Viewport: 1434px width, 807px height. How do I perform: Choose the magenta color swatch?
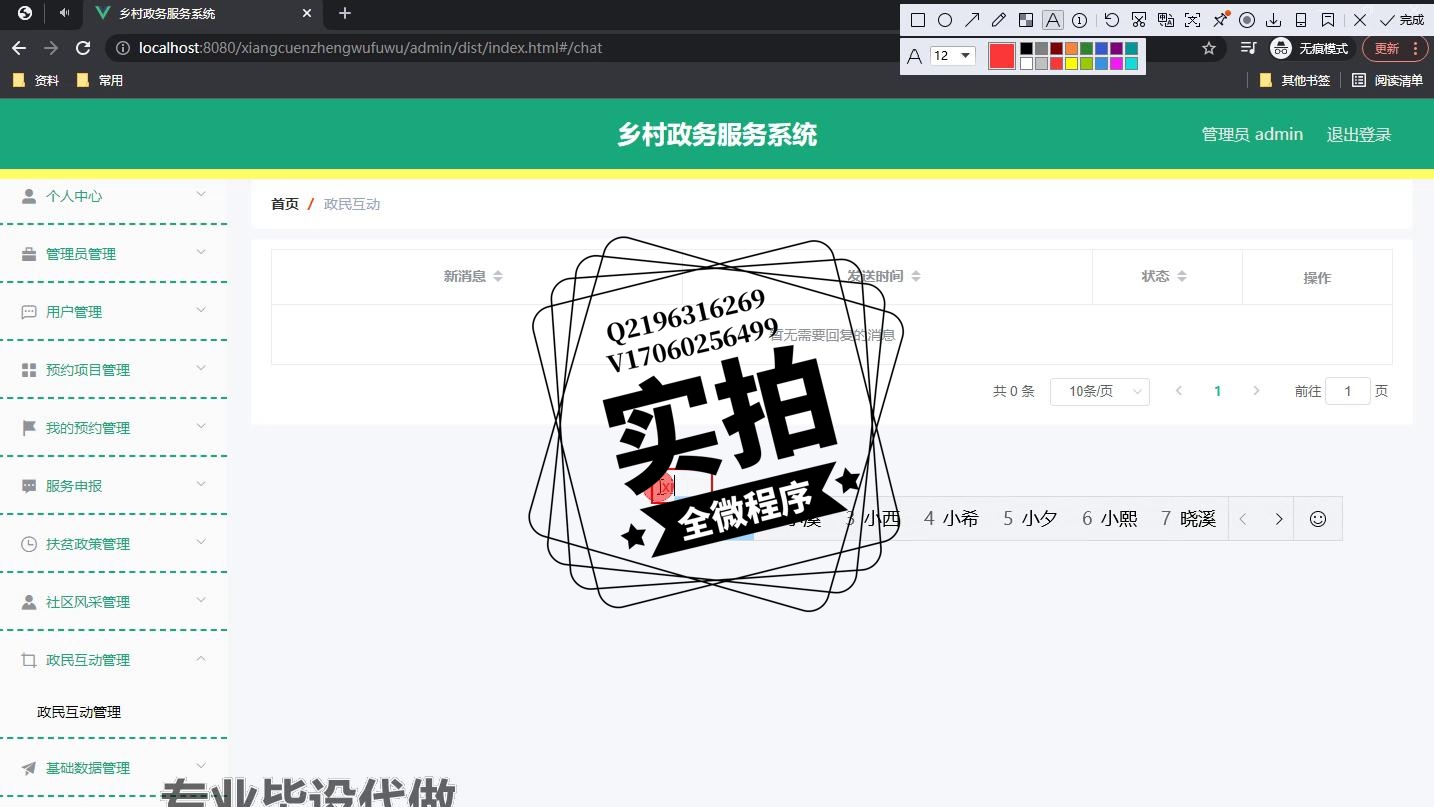point(1116,64)
